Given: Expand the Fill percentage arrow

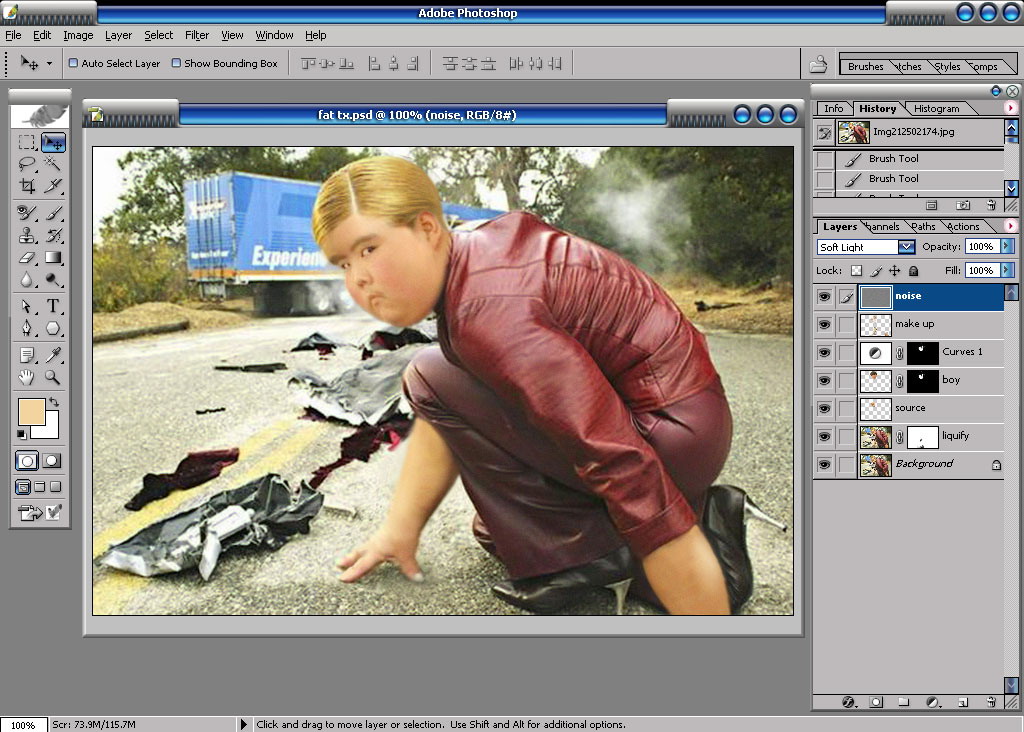Looking at the screenshot, I should point(1007,270).
